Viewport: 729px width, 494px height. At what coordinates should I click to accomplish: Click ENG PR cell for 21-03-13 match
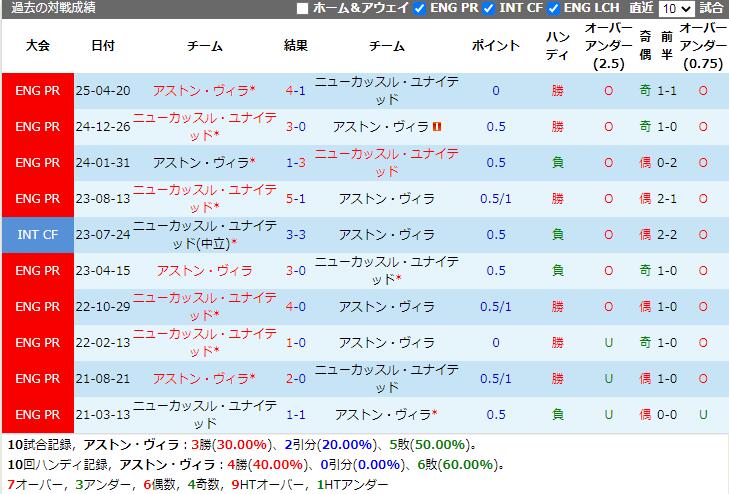(38, 415)
